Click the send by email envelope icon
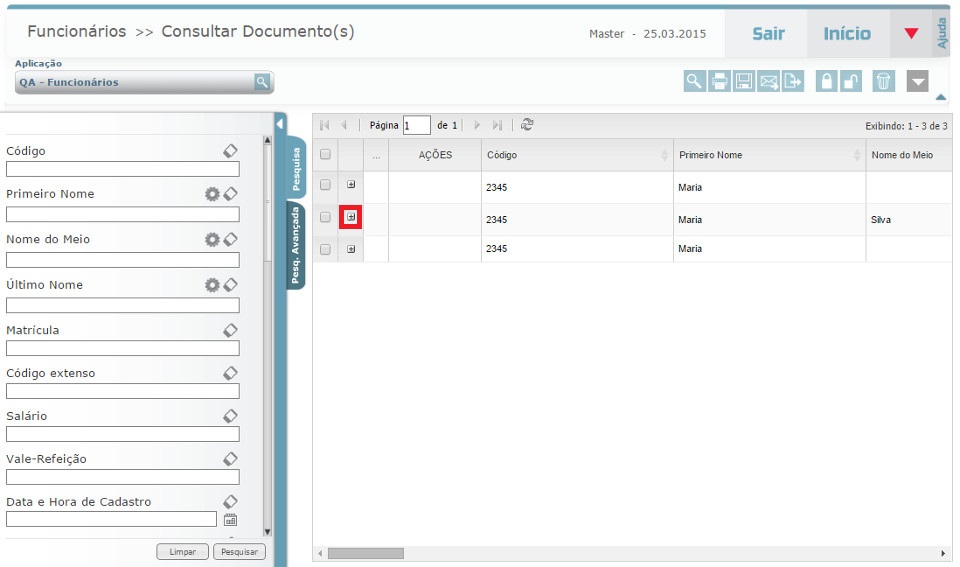Screen dimensions: 960x567 click(x=769, y=82)
